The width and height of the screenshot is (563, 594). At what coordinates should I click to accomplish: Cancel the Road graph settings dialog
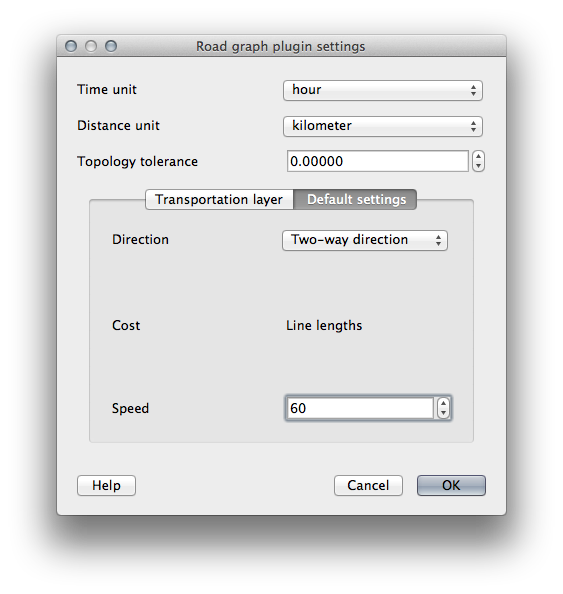pyautogui.click(x=368, y=485)
